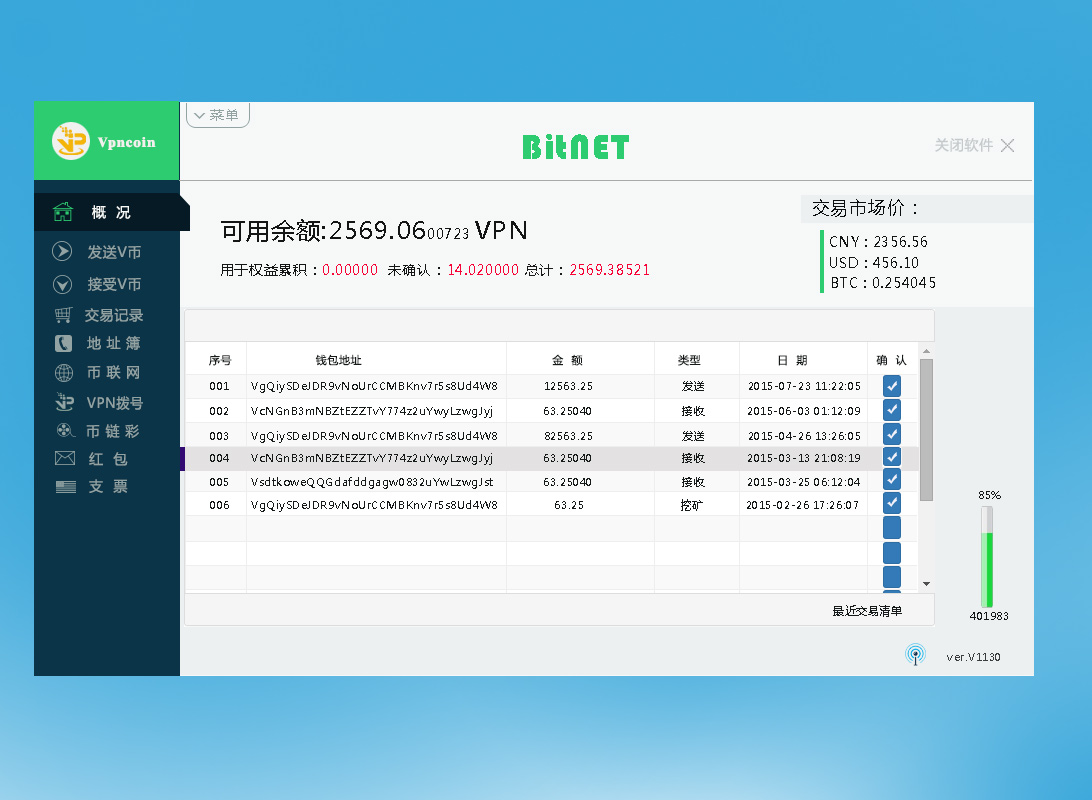Viewport: 1092px width, 800px height.
Task: Go to 发送V币 page
Action: [x=114, y=252]
